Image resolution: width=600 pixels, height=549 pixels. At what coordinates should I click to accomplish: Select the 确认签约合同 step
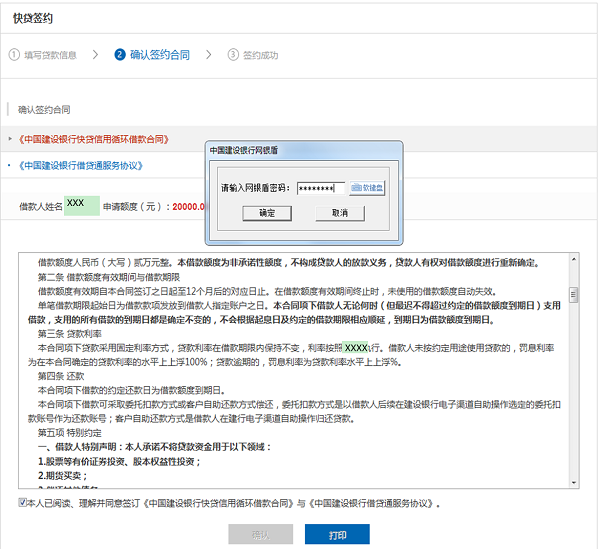coord(159,55)
